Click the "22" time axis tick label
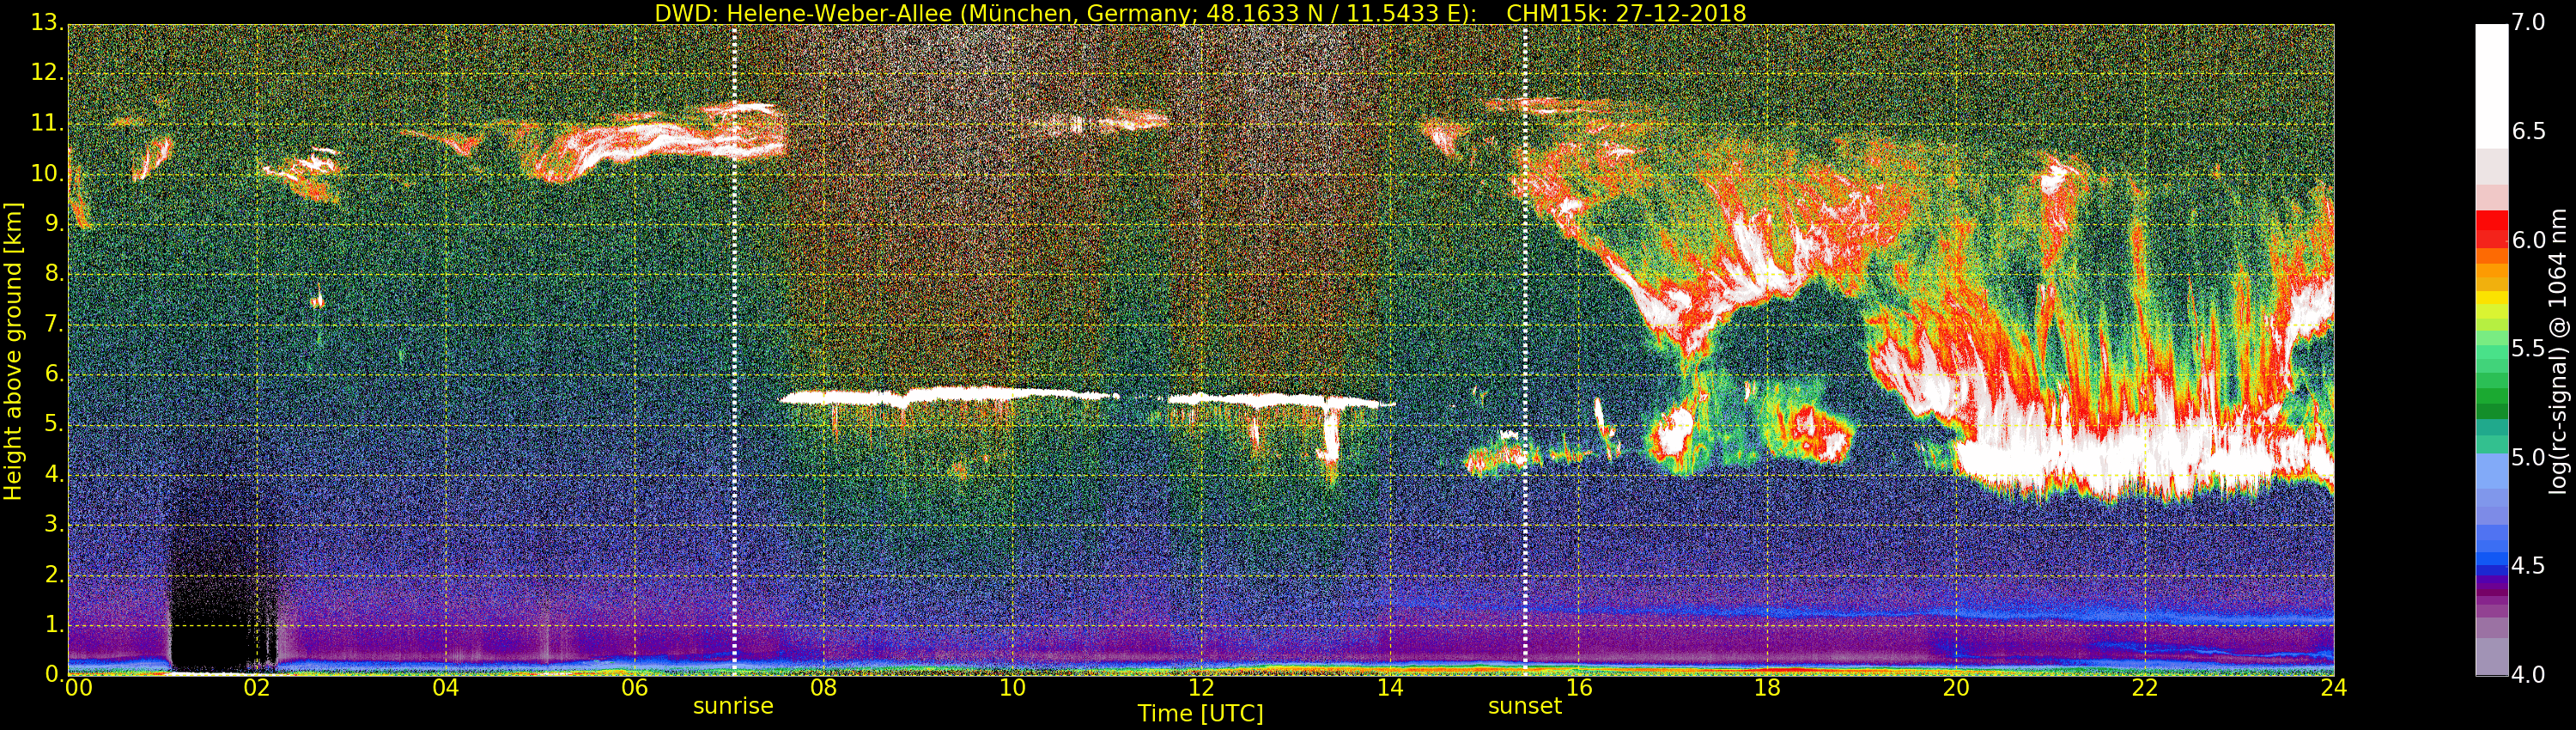 click(2145, 688)
